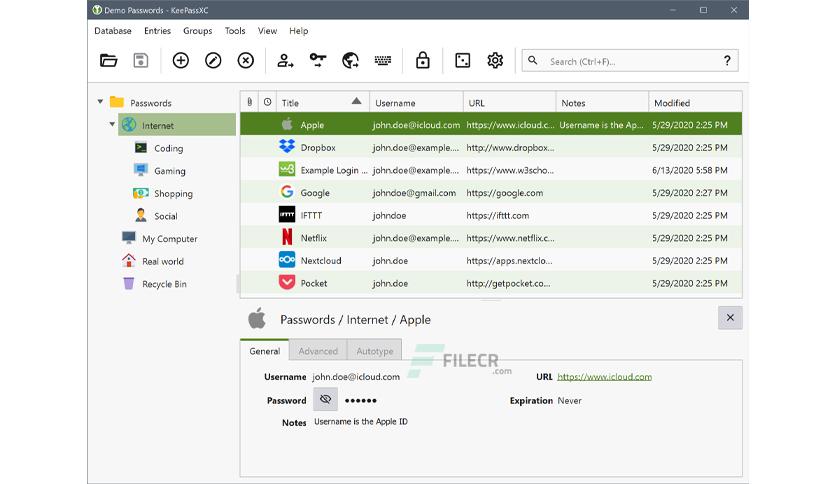Screen dimensions: 836x484
Task: Select the Apple entry title
Action: coord(312,125)
